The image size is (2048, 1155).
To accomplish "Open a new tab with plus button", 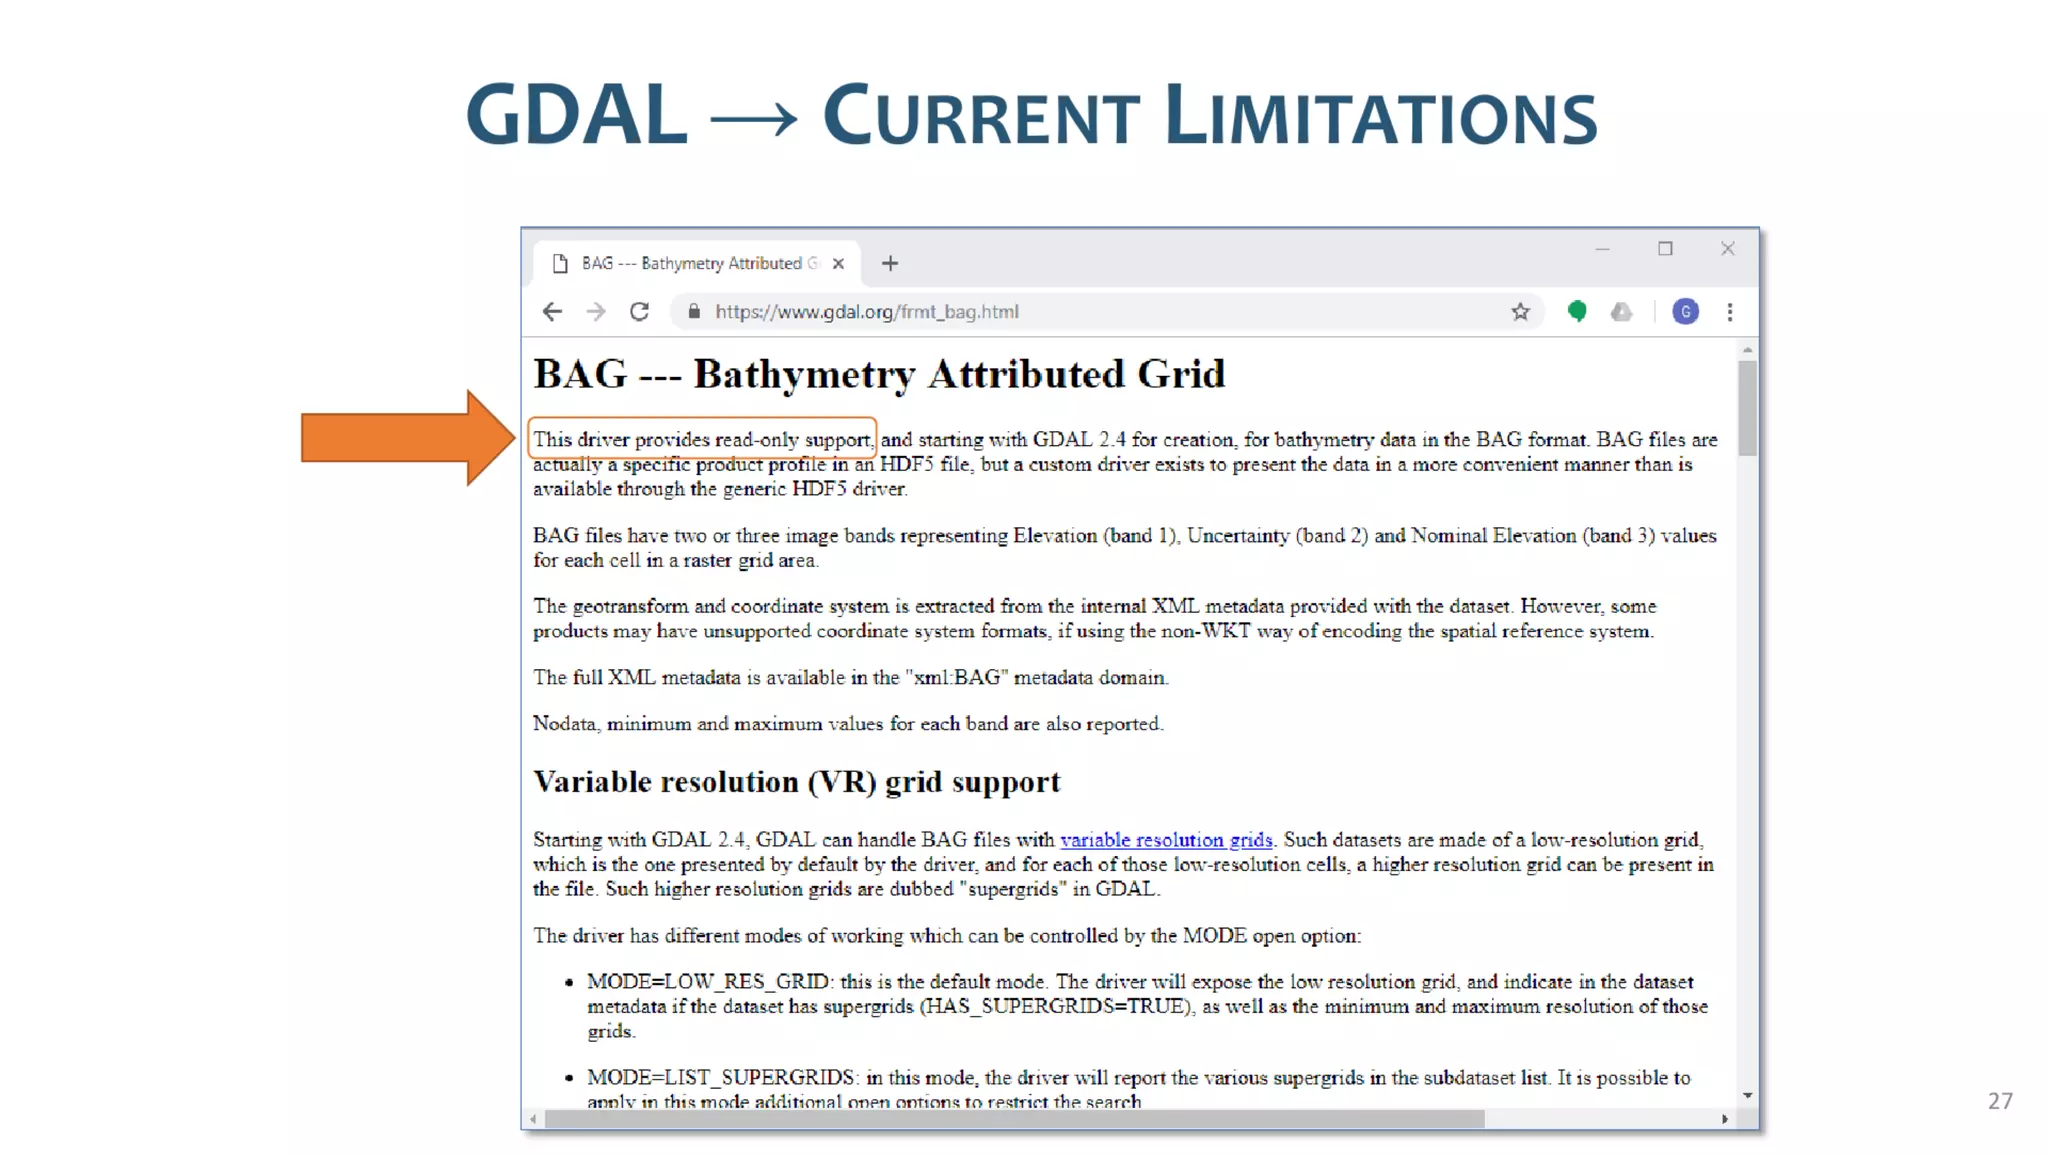I will [x=890, y=263].
